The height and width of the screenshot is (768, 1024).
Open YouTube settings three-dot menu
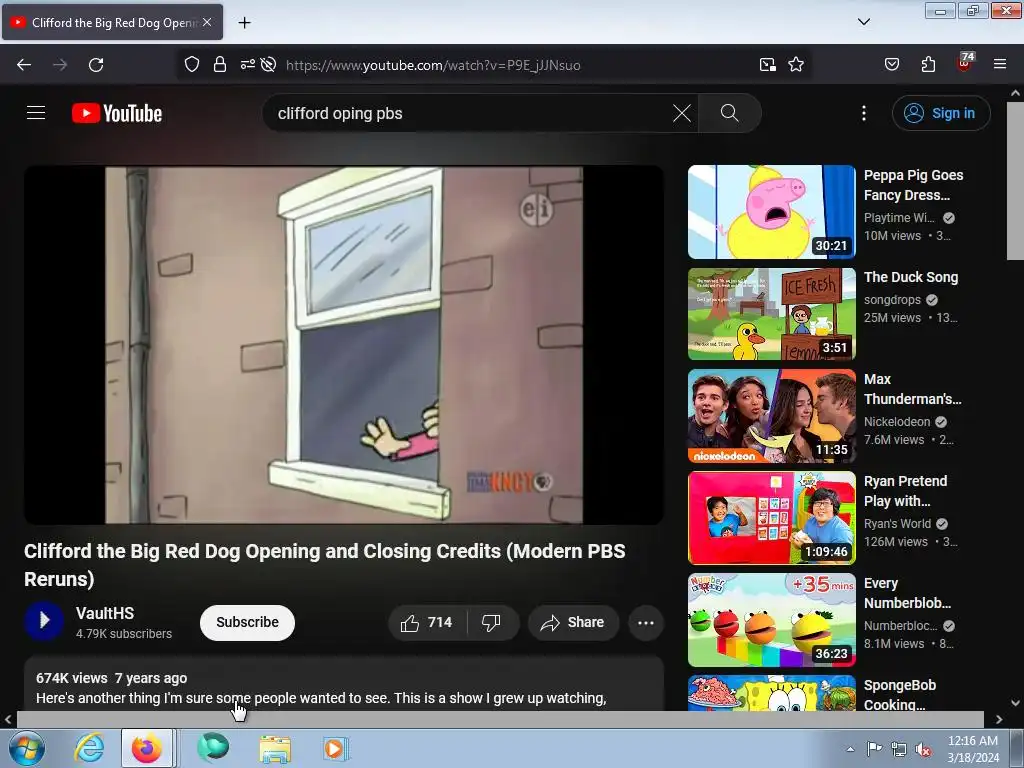[864, 113]
